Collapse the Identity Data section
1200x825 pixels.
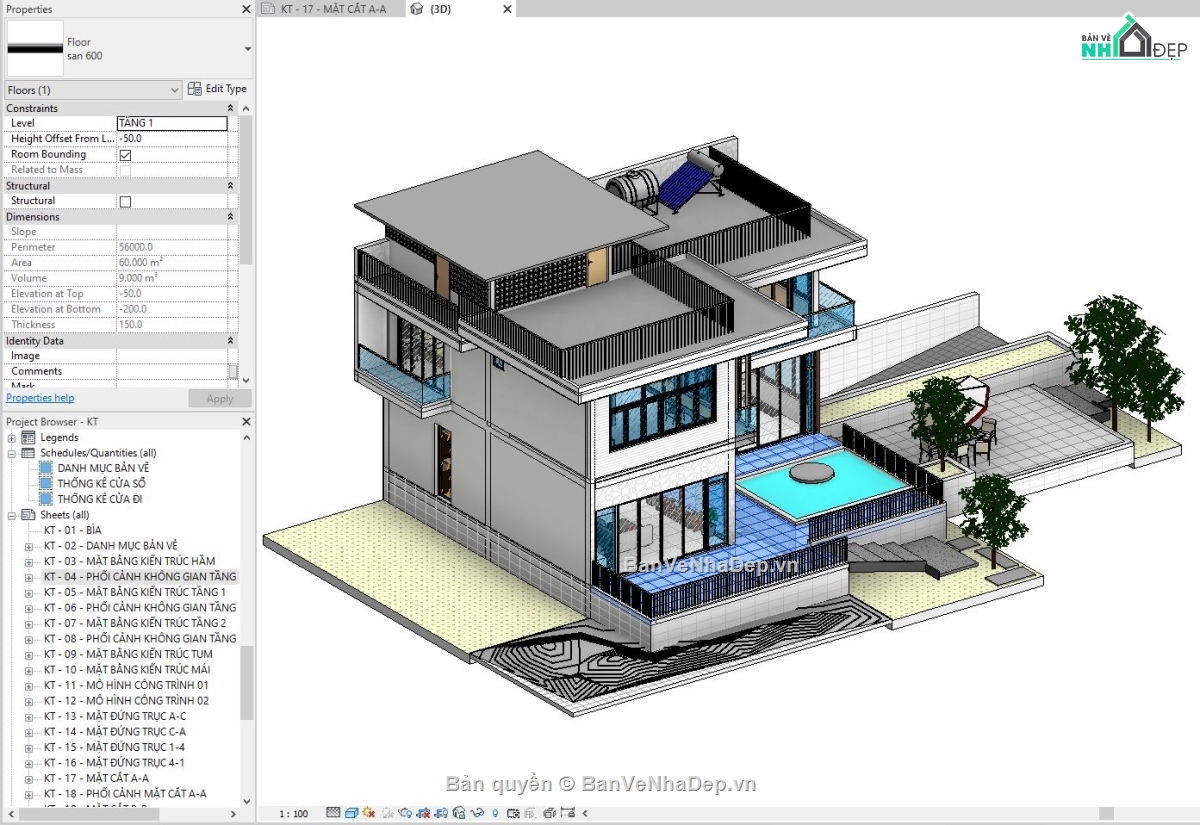(x=231, y=341)
